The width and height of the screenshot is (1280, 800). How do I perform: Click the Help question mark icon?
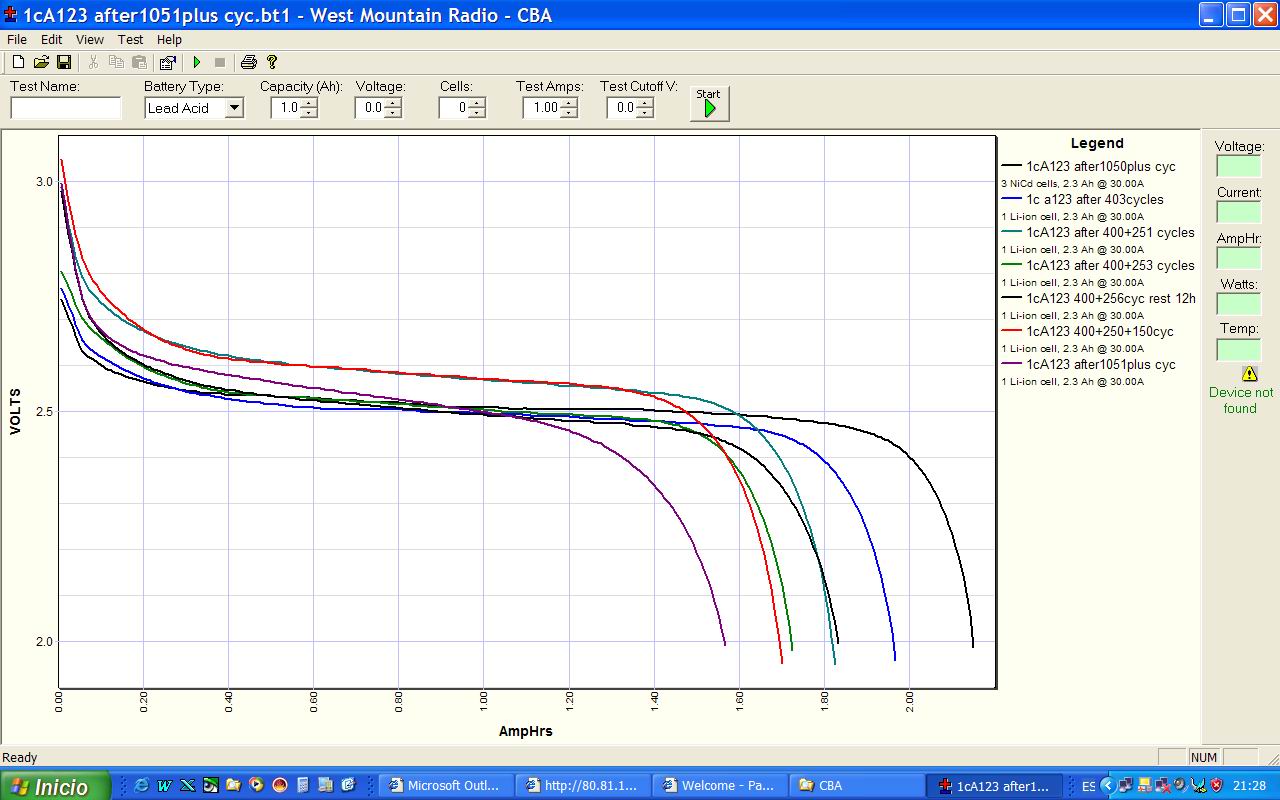(272, 62)
